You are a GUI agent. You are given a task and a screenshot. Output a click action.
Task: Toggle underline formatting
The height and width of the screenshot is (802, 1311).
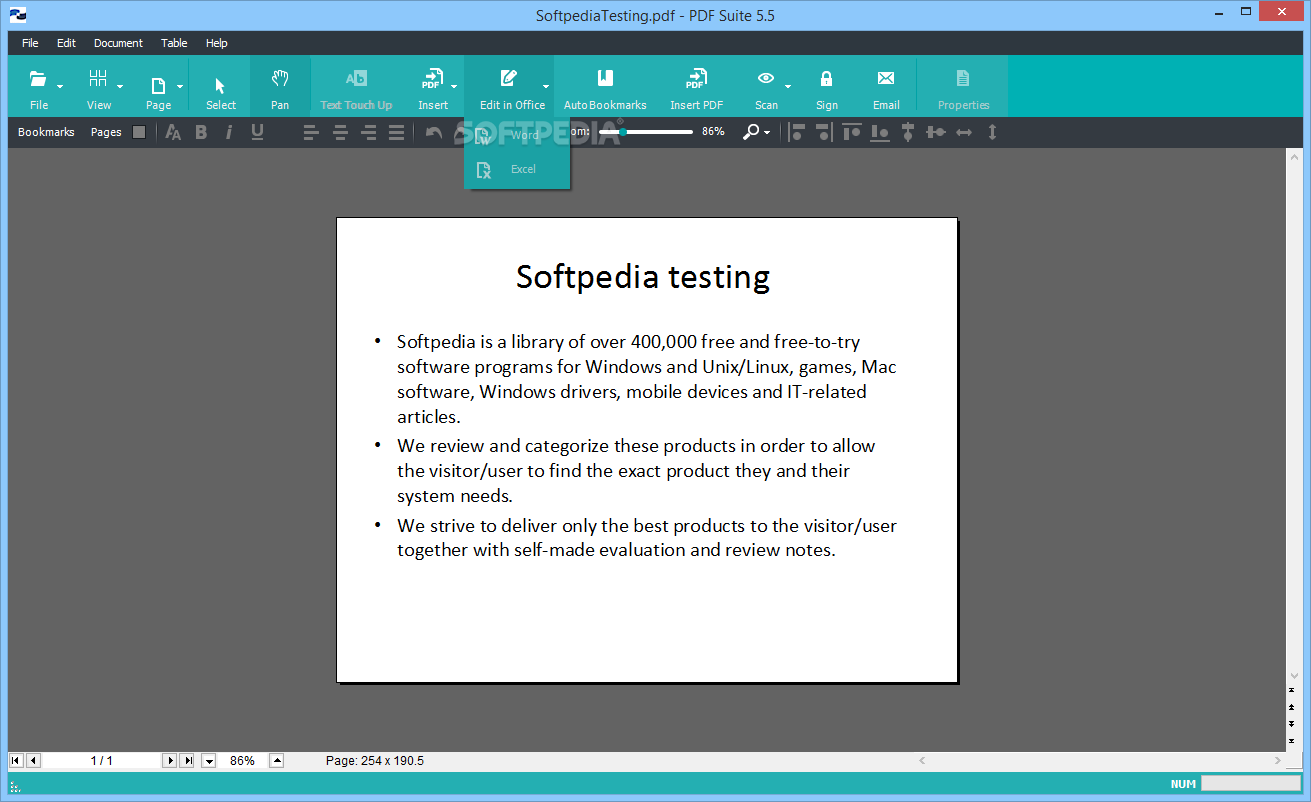(257, 132)
